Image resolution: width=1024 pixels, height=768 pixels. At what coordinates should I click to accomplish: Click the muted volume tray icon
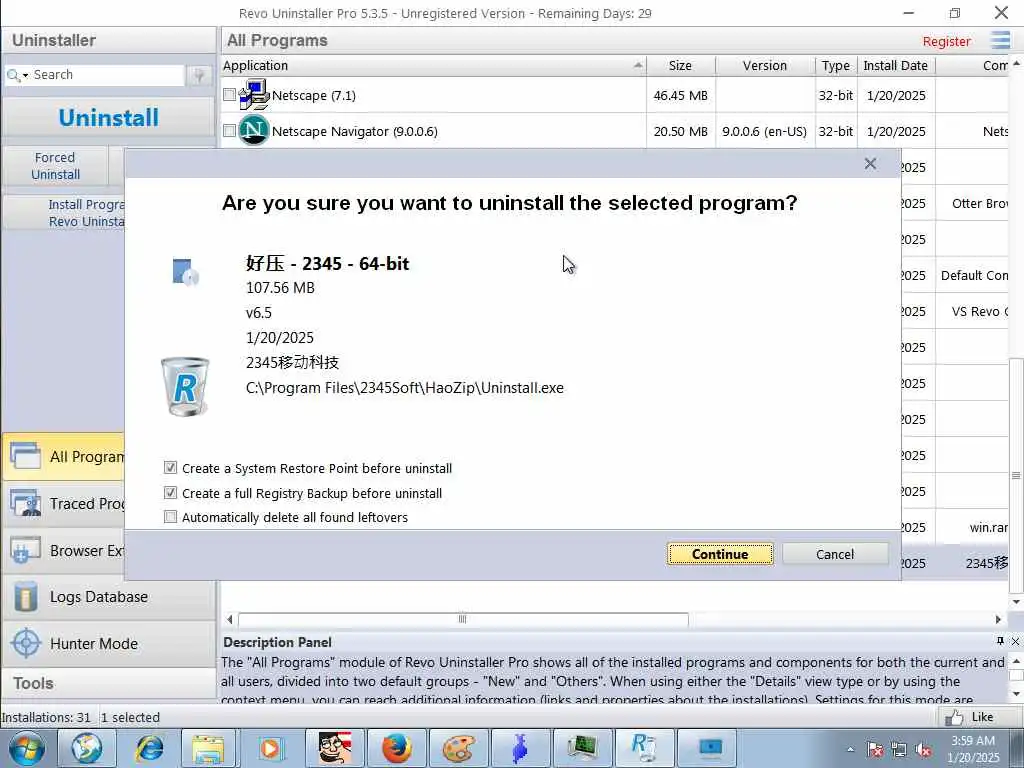pyautogui.click(x=923, y=750)
